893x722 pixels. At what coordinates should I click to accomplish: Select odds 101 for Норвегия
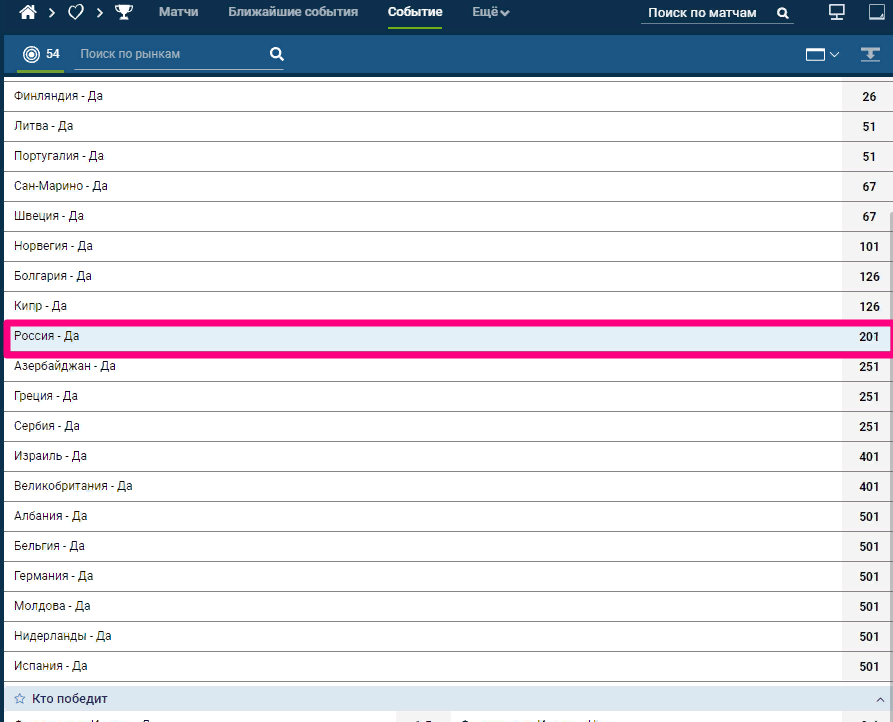click(x=869, y=247)
